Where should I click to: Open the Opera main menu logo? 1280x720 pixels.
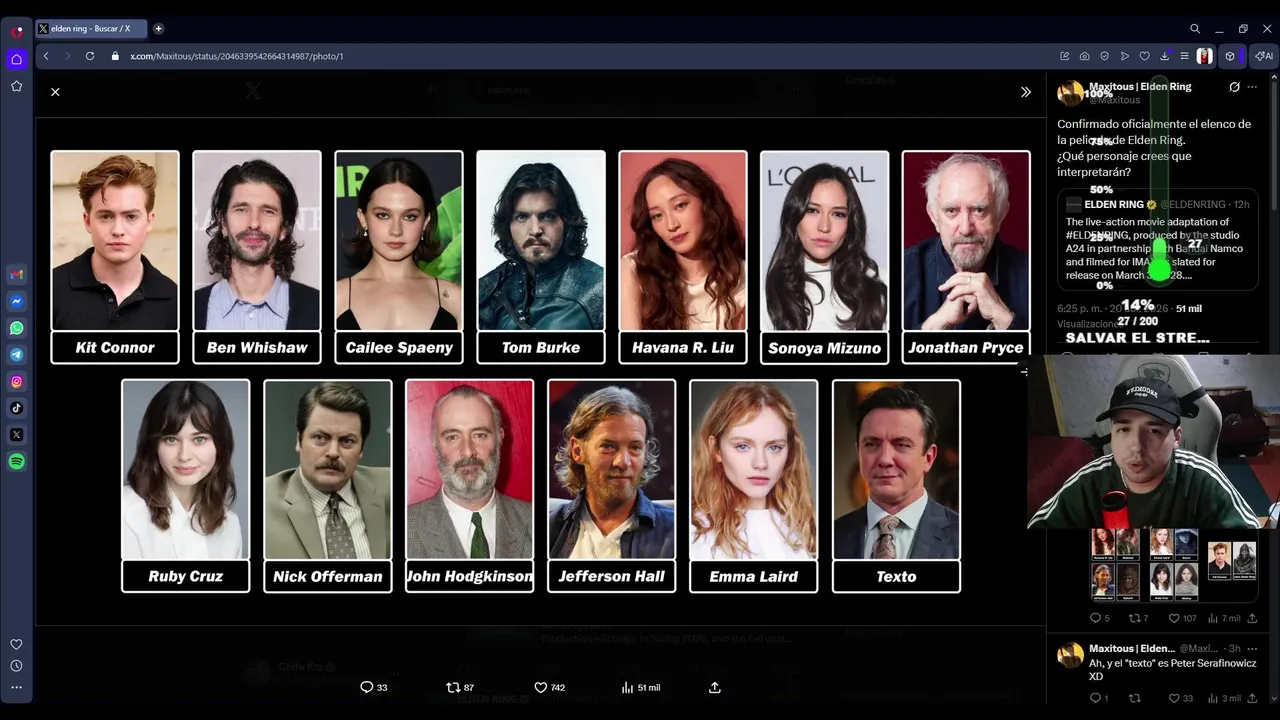[x=17, y=31]
